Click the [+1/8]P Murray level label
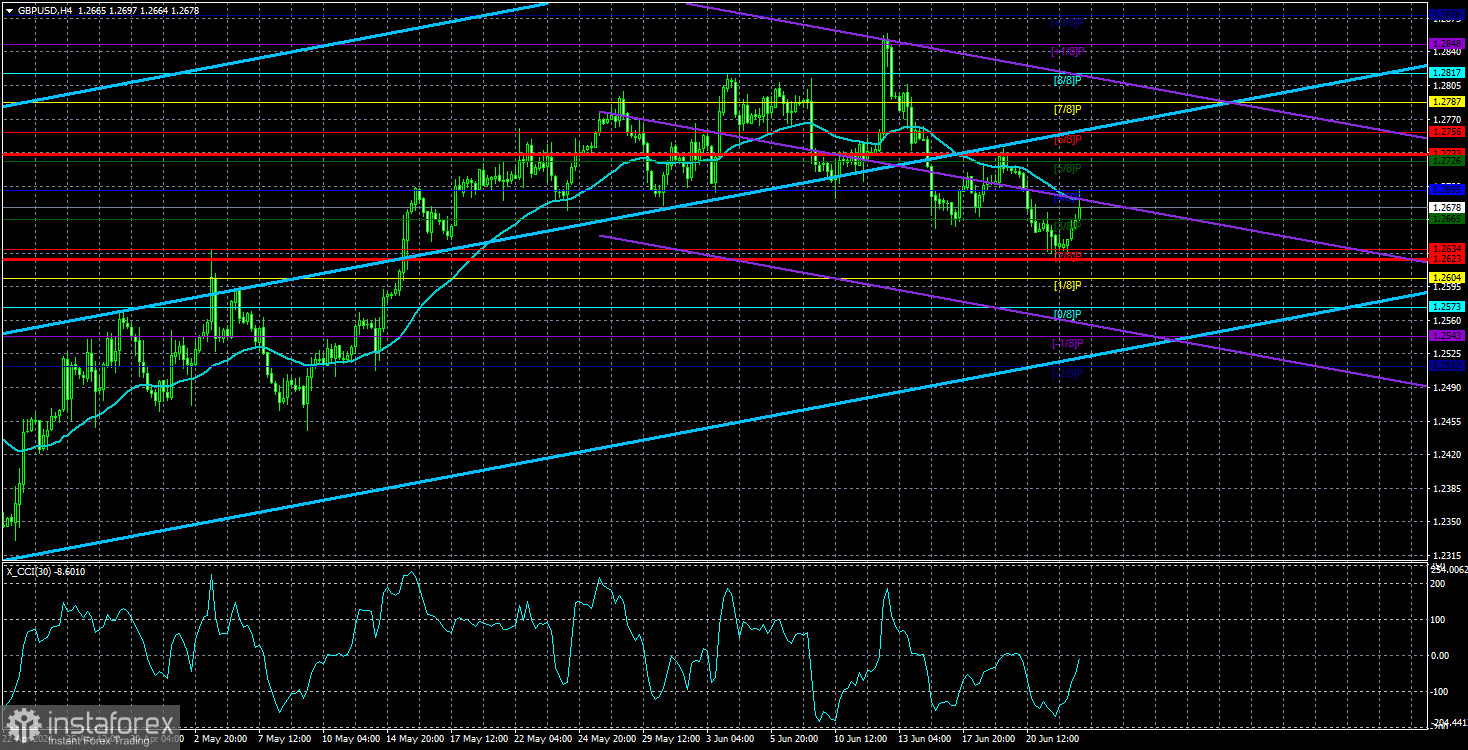The image size is (1468, 750). (x=1067, y=51)
